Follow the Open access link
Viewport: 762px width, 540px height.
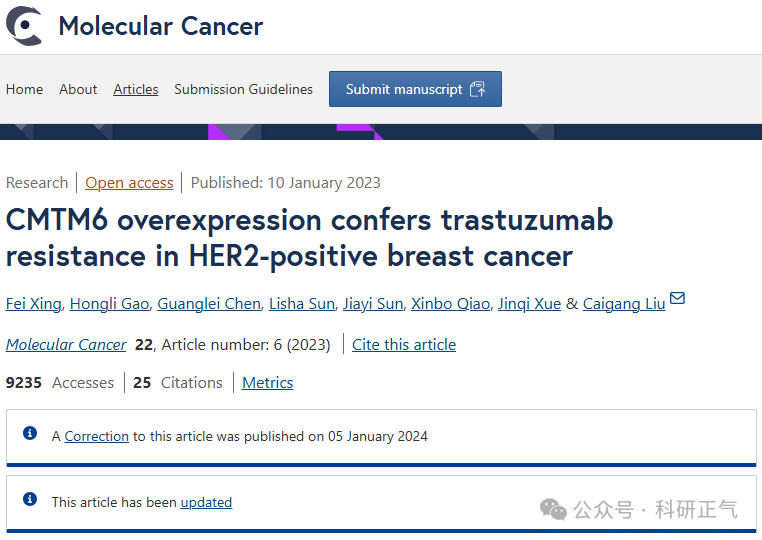tap(129, 183)
